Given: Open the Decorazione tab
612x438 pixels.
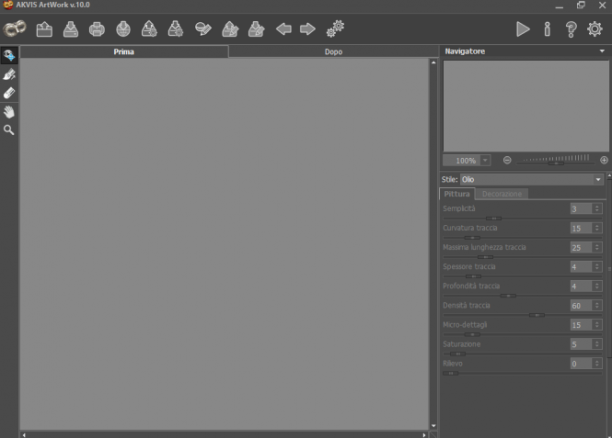Looking at the screenshot, I should point(502,194).
